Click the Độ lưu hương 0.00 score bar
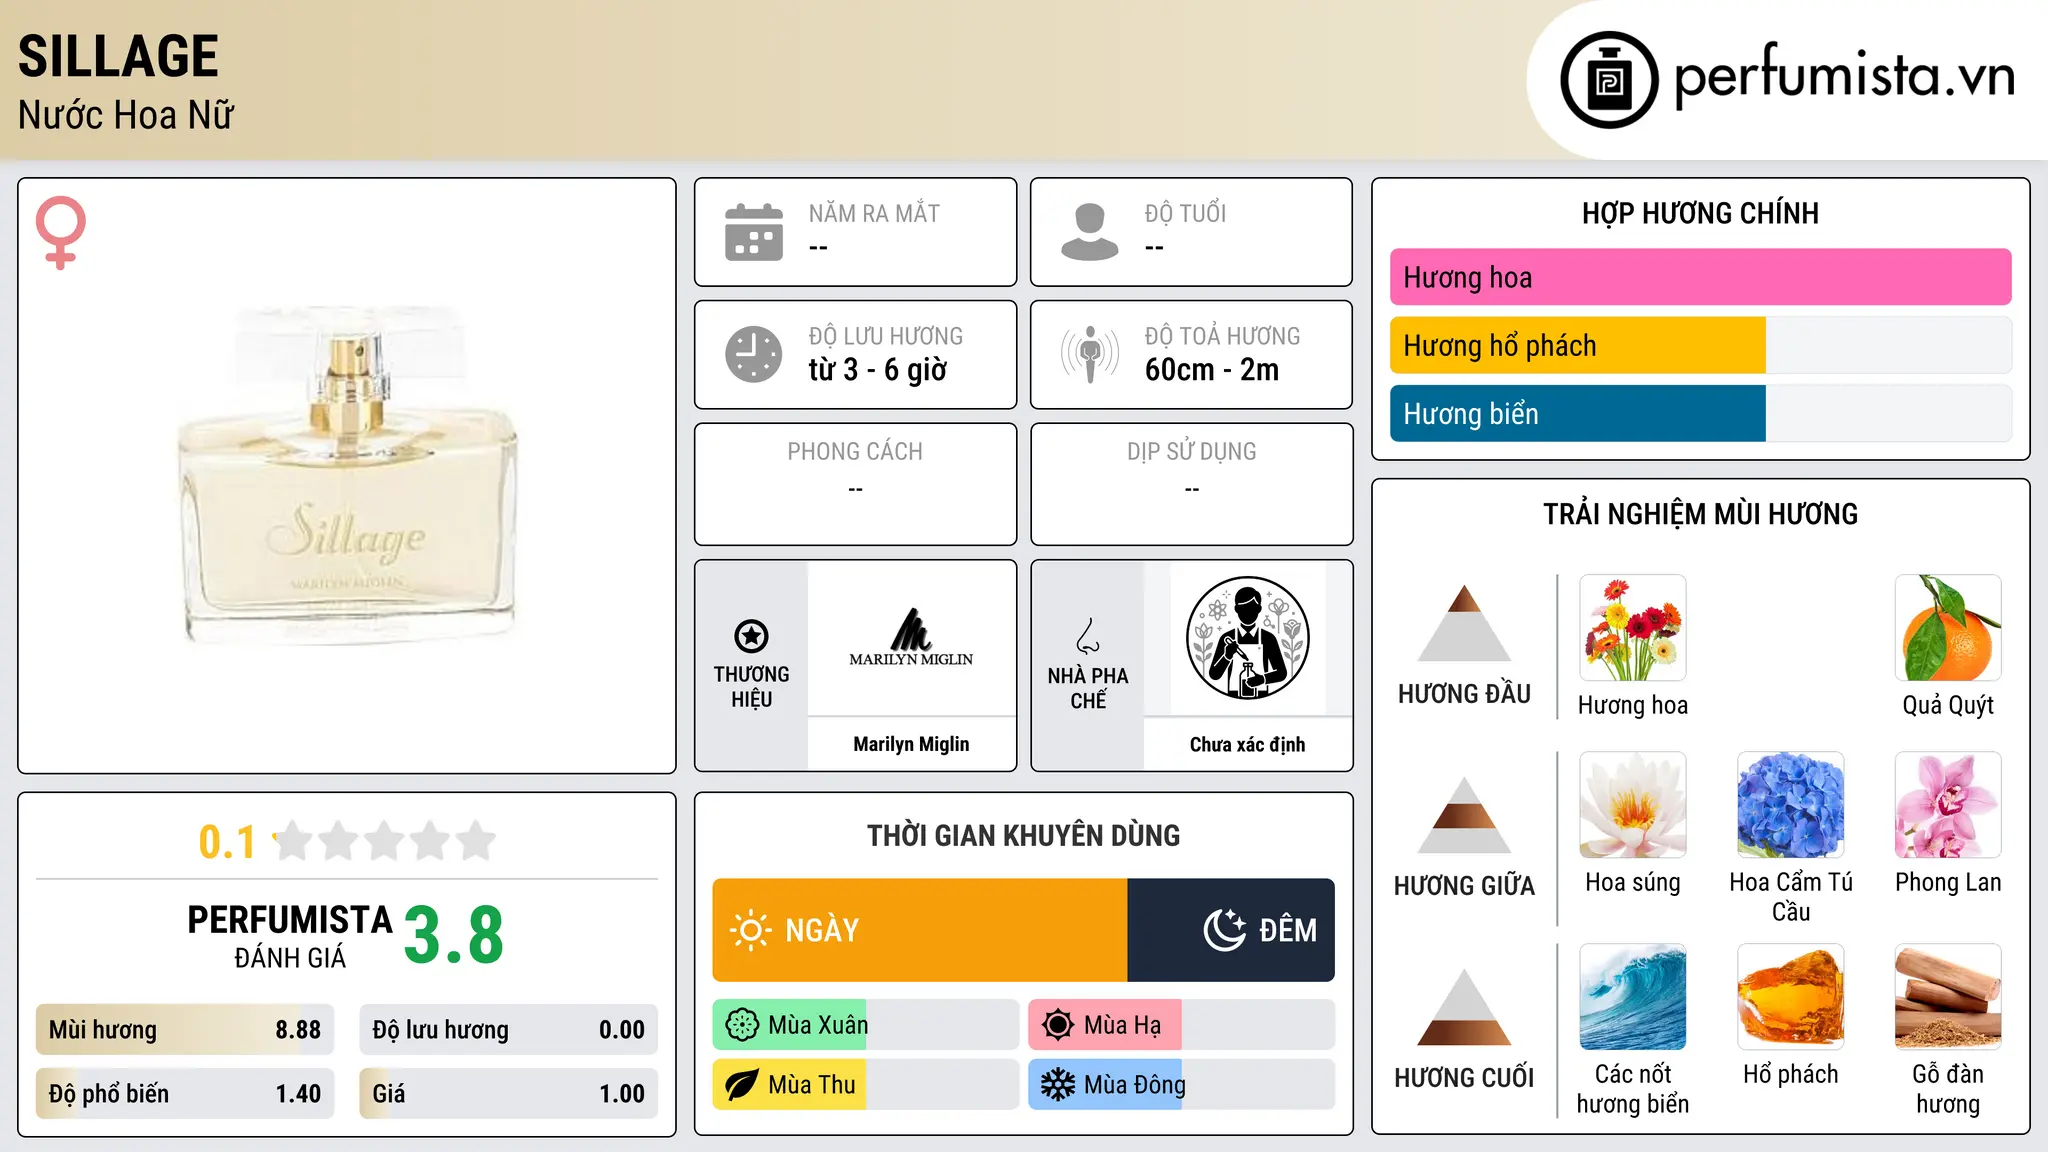Image resolution: width=2048 pixels, height=1152 pixels. pyautogui.click(x=508, y=1030)
